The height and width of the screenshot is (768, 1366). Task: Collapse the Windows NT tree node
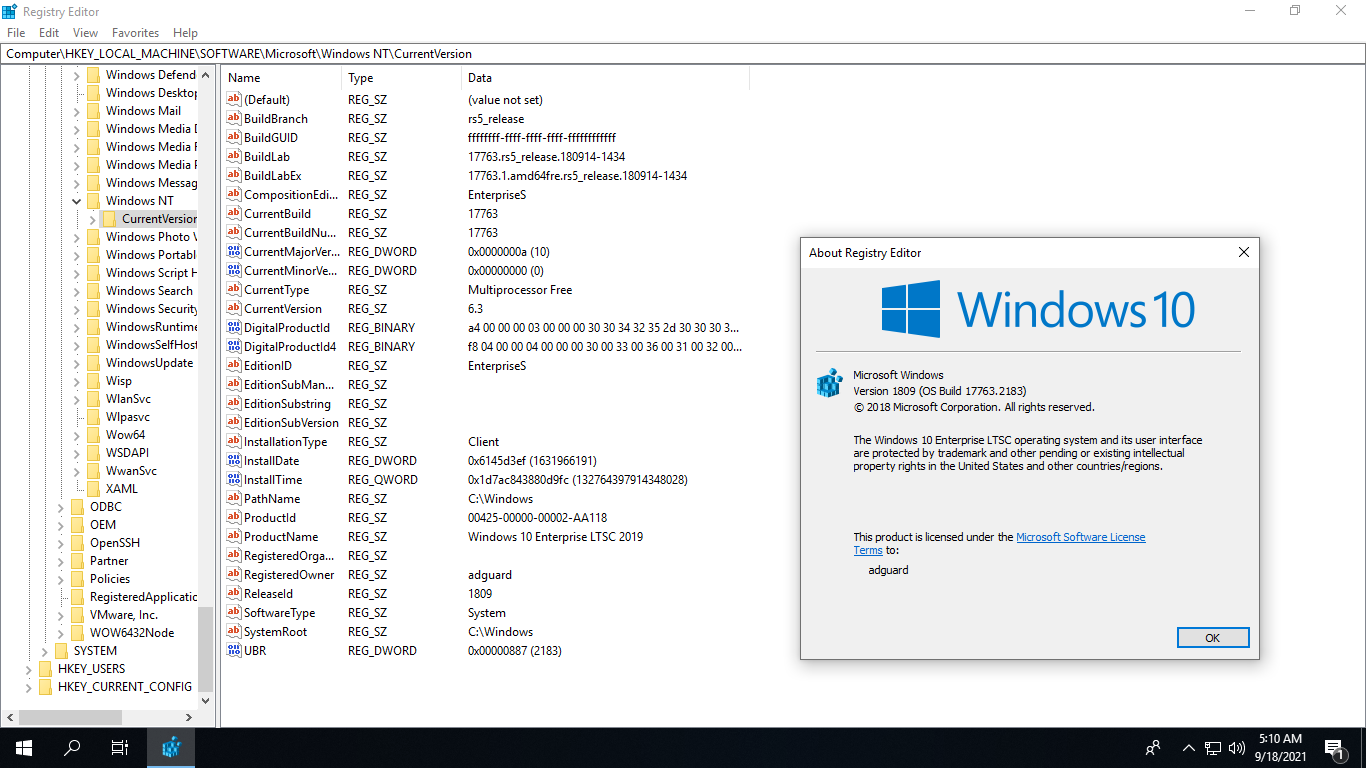coord(77,201)
